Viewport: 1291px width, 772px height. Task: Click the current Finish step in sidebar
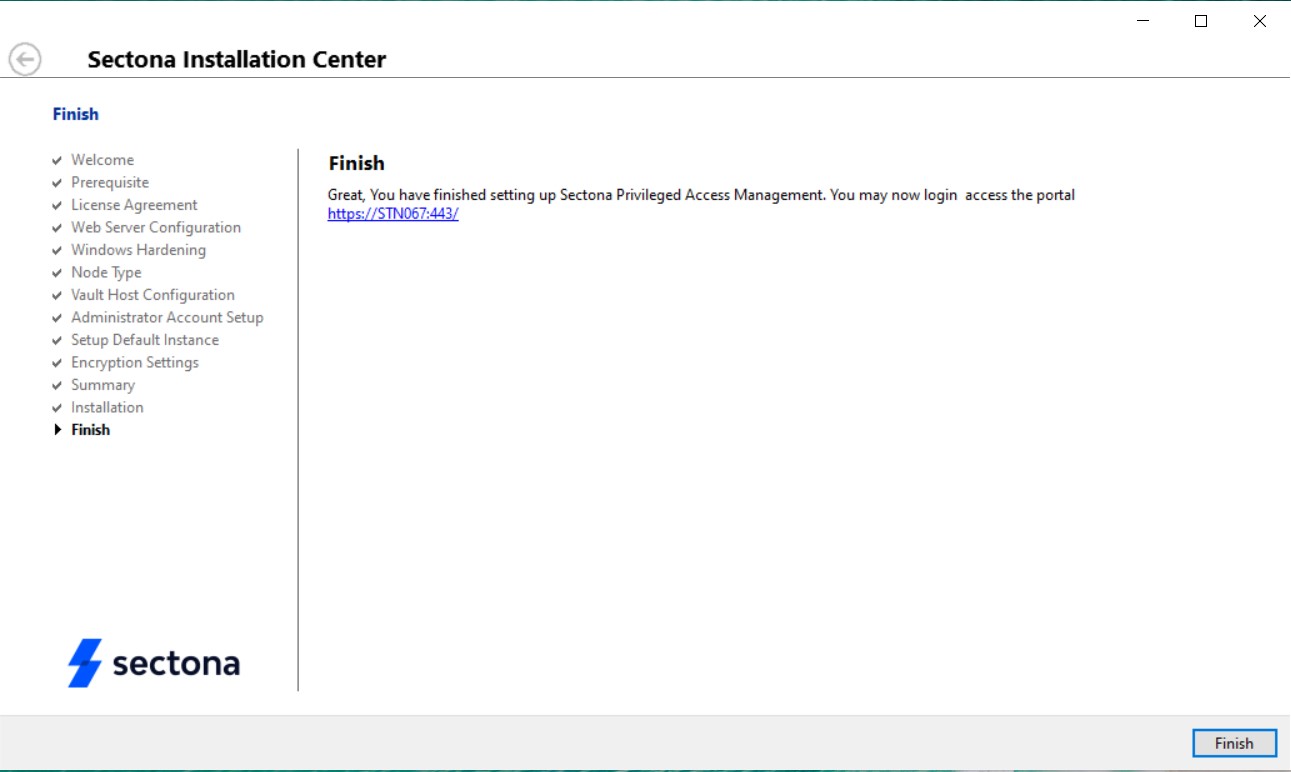click(91, 430)
